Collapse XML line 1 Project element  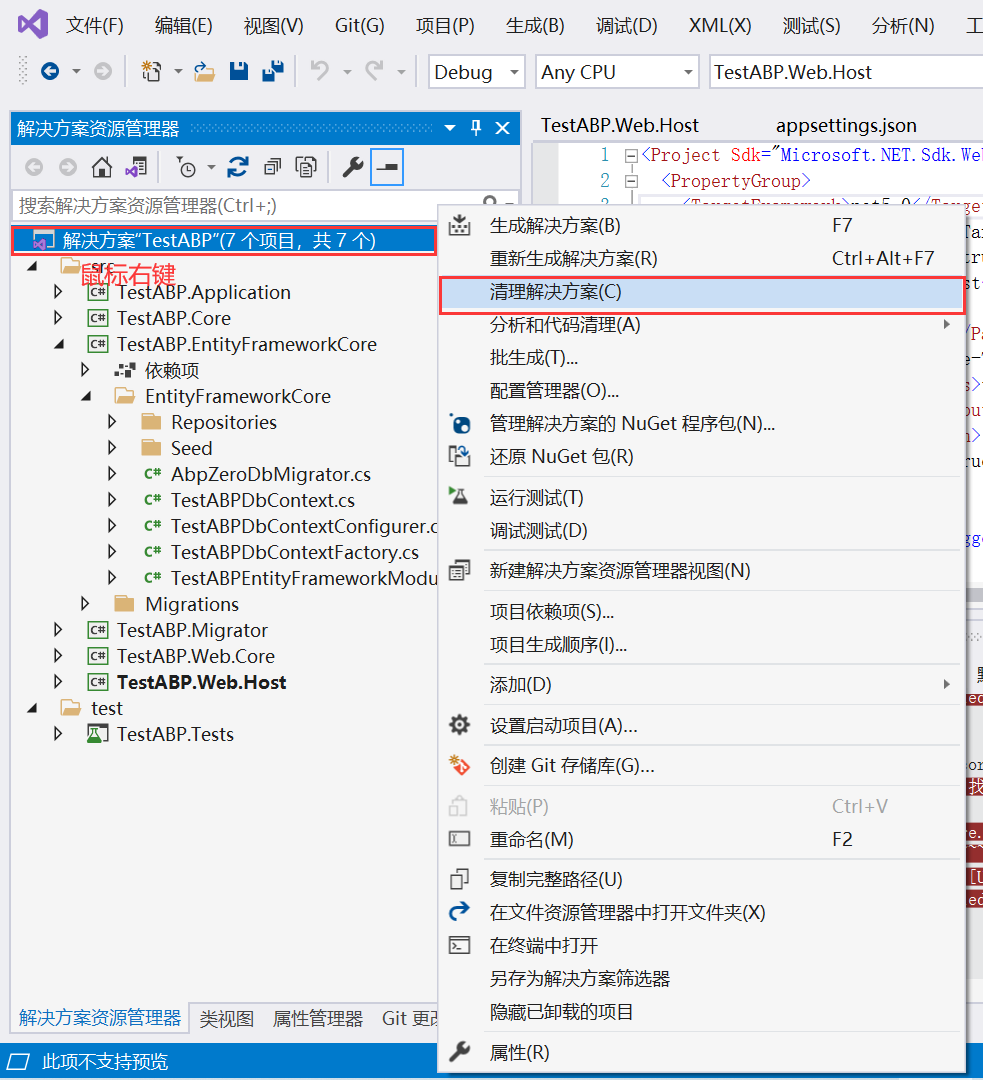630,156
